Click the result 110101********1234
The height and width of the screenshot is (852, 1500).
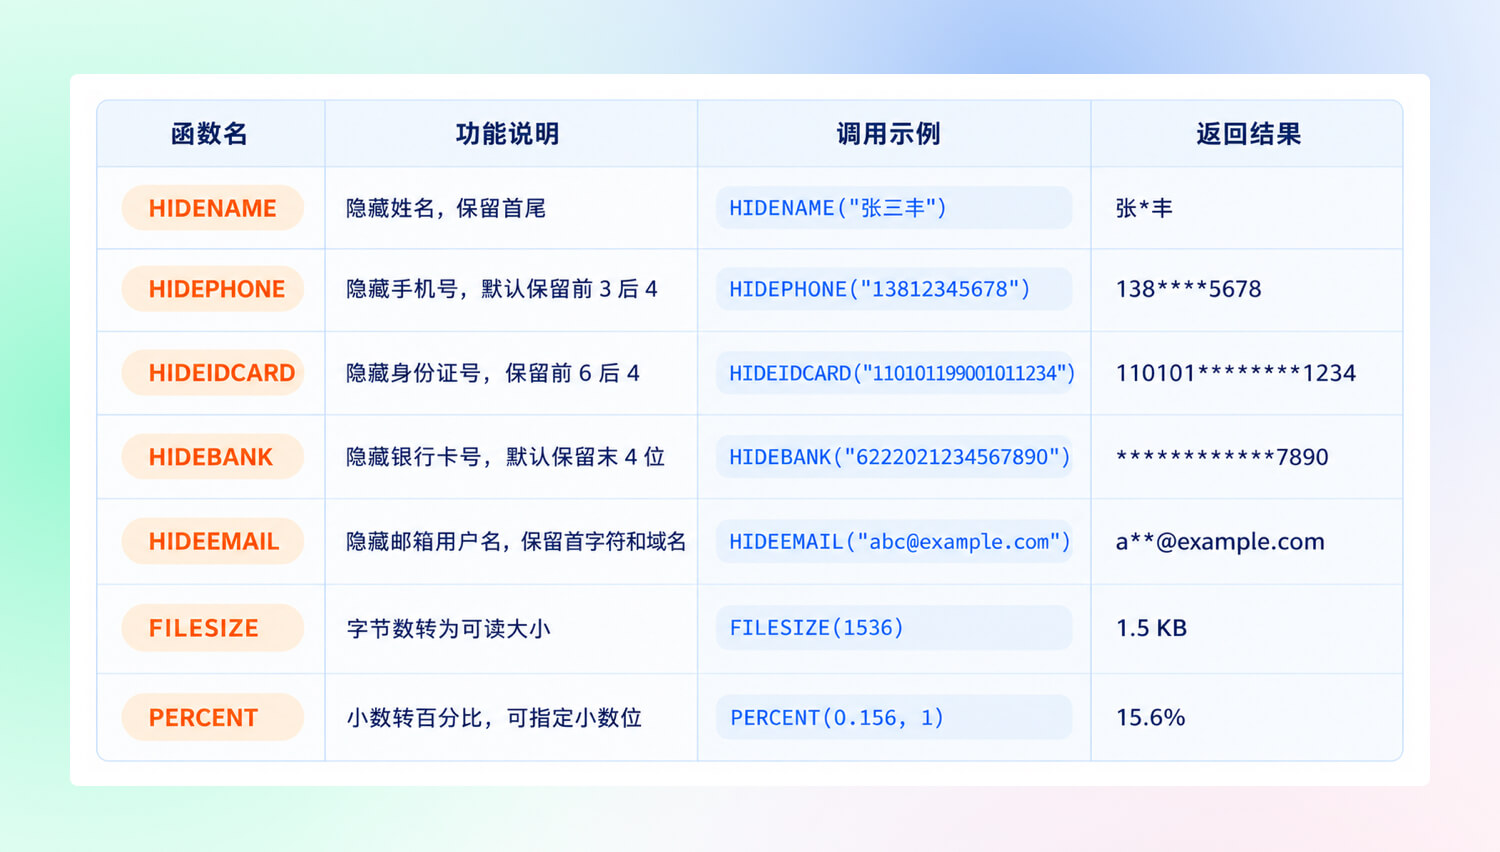pyautogui.click(x=1236, y=373)
